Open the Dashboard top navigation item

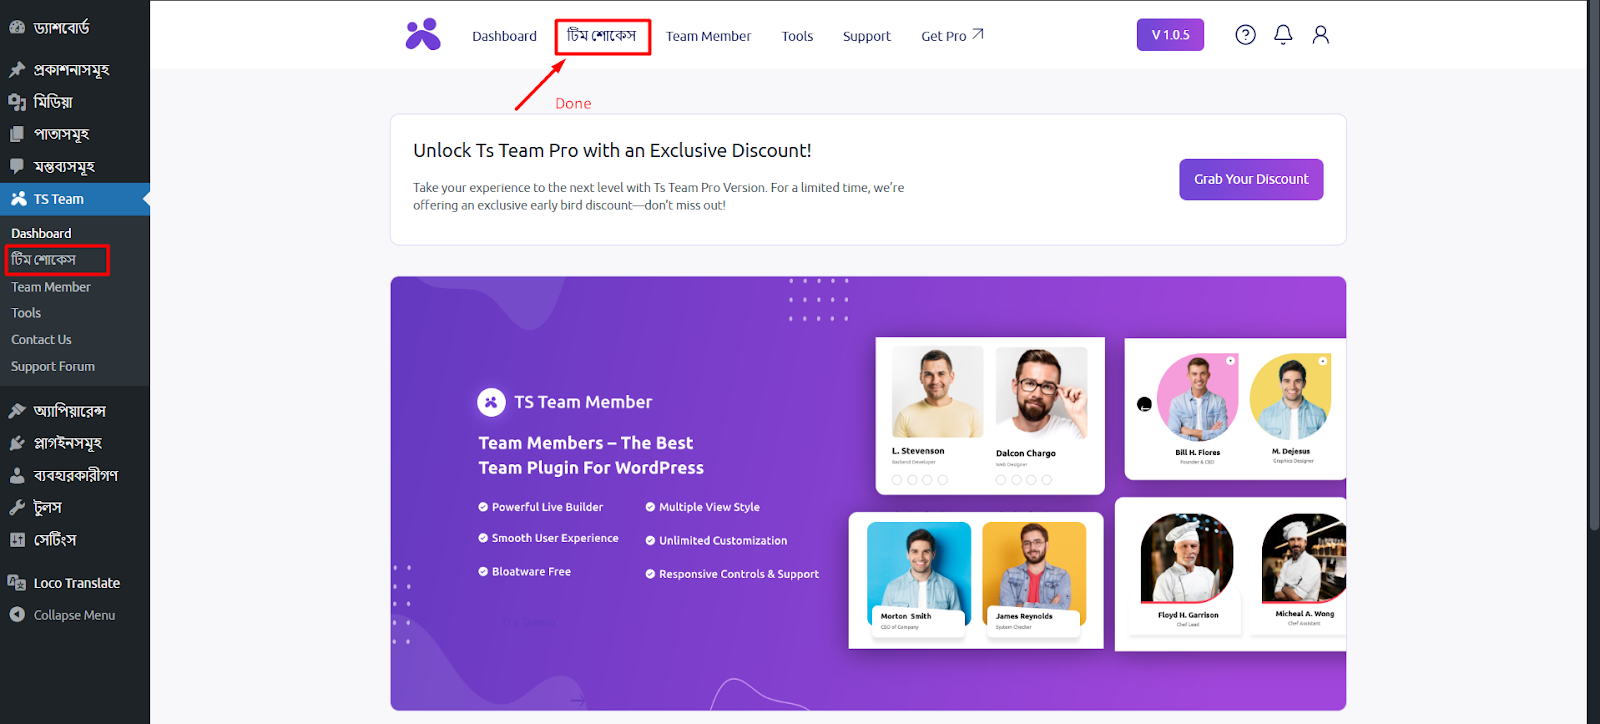pyautogui.click(x=504, y=36)
